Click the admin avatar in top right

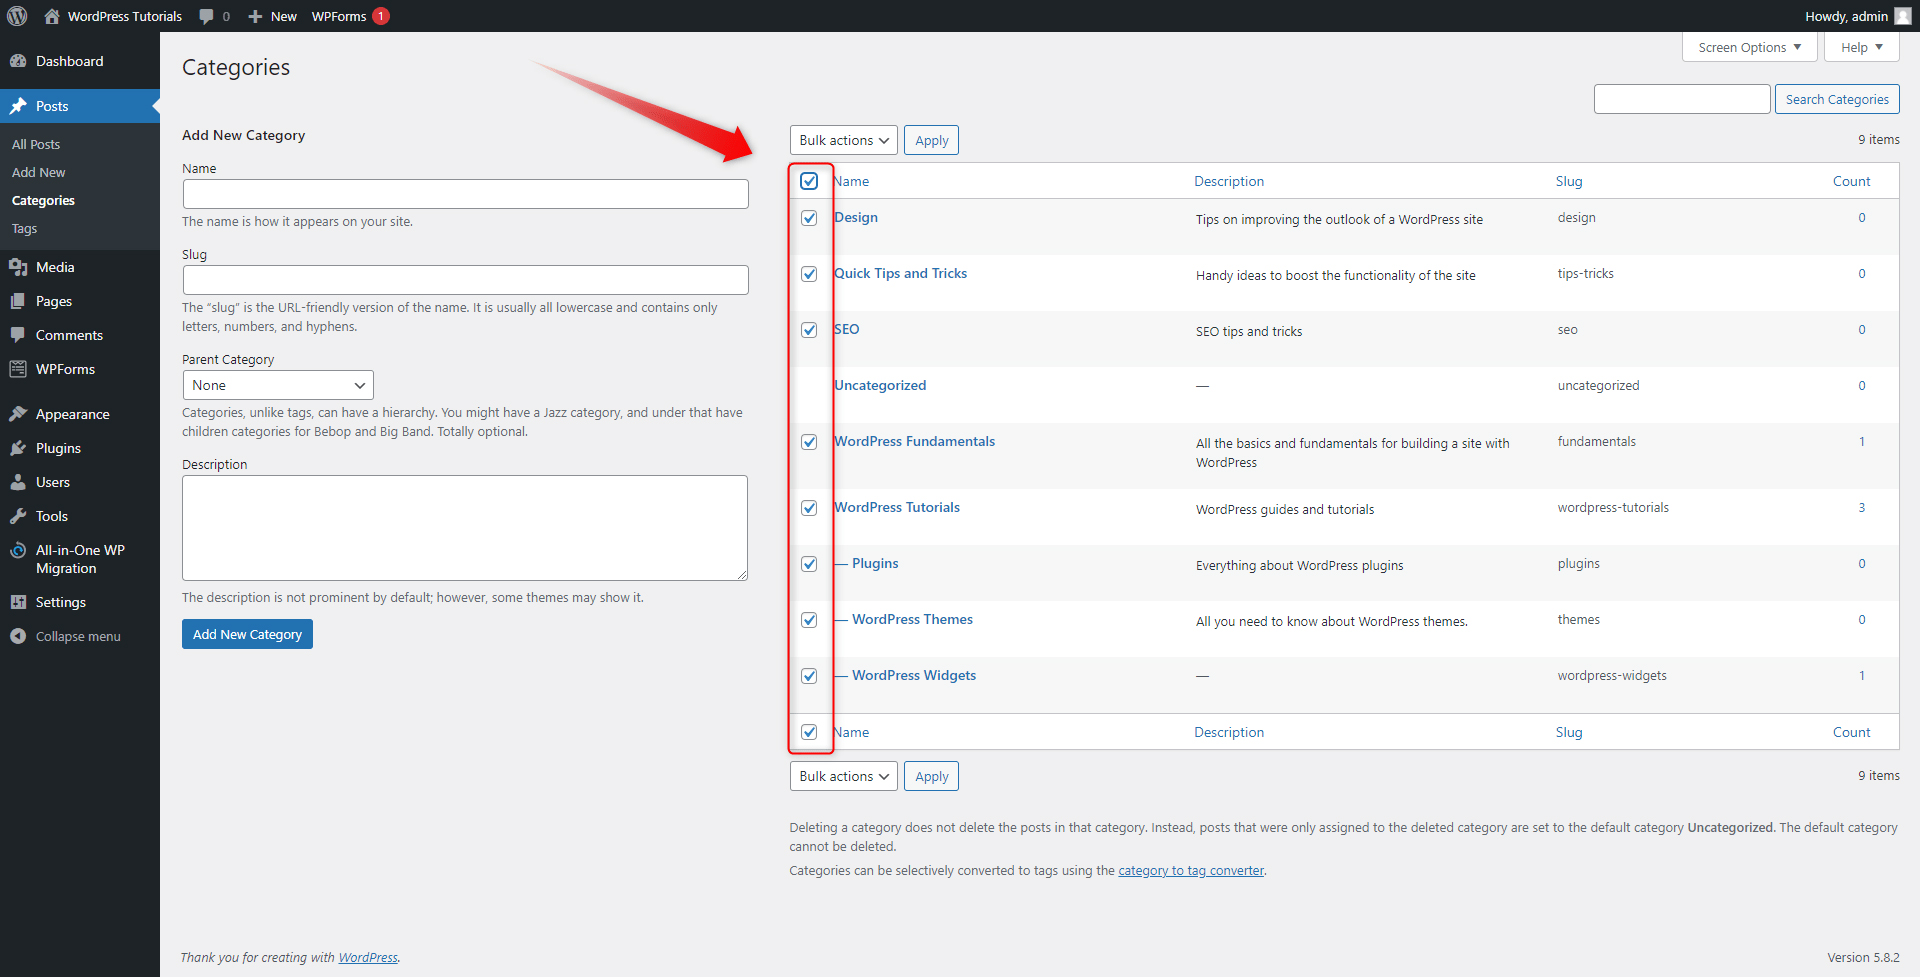click(1902, 16)
